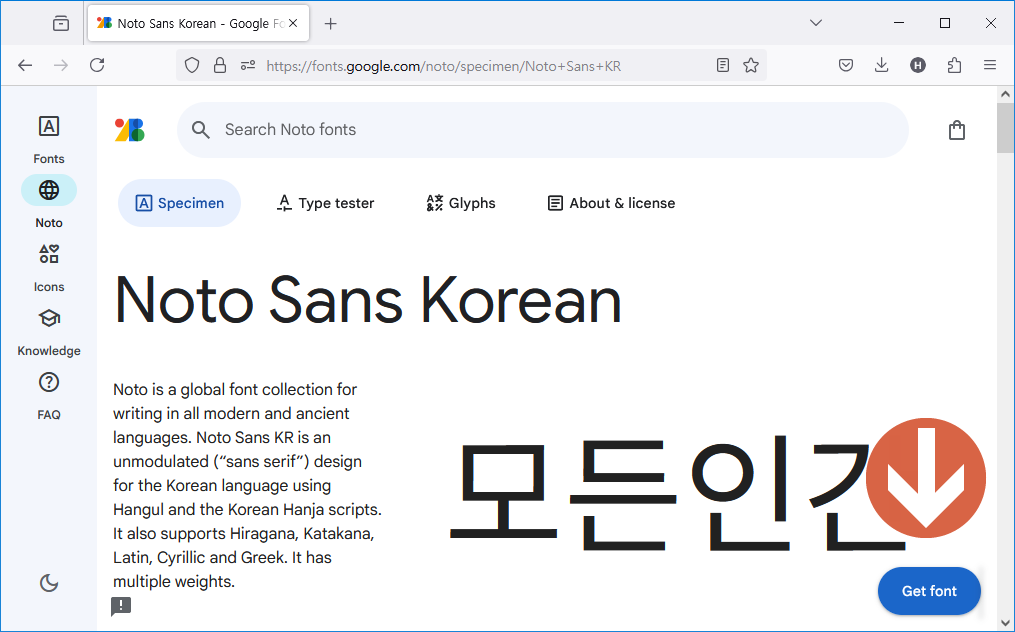The height and width of the screenshot is (632, 1015).
Task: Close the Noto Sans Korean tab
Action: [293, 23]
